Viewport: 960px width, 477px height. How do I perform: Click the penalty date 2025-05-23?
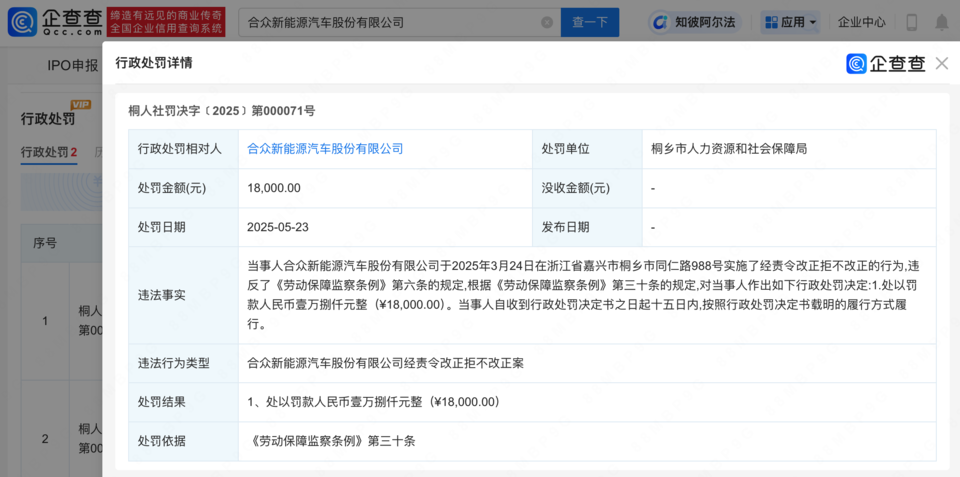(x=278, y=227)
